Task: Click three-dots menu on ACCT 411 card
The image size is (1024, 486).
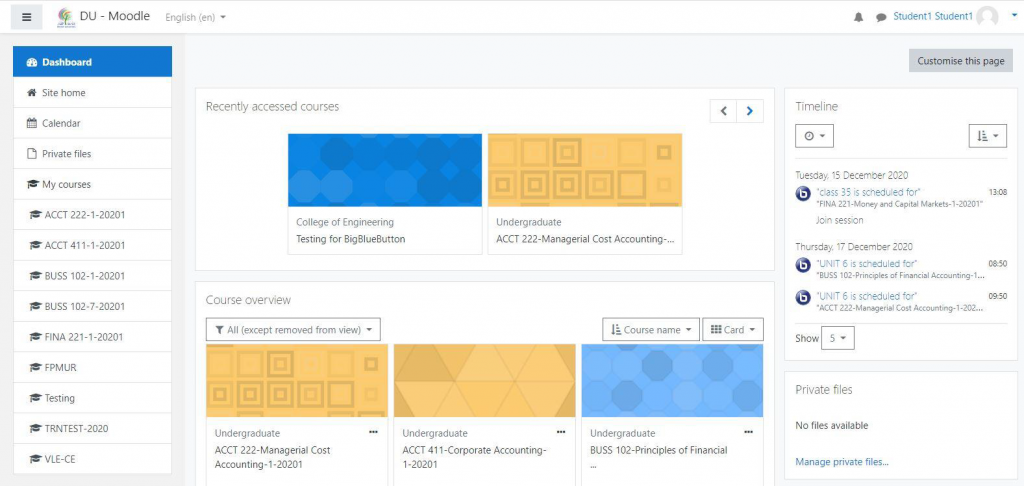Action: tap(561, 432)
